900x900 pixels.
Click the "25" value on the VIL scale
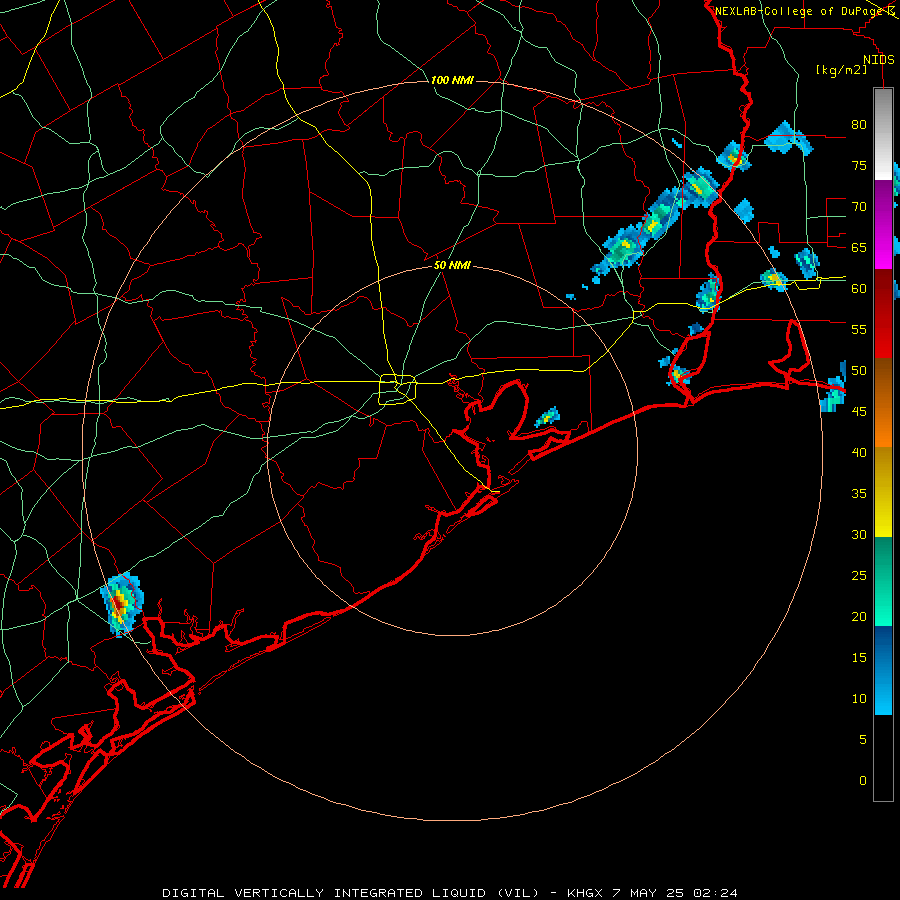(859, 576)
